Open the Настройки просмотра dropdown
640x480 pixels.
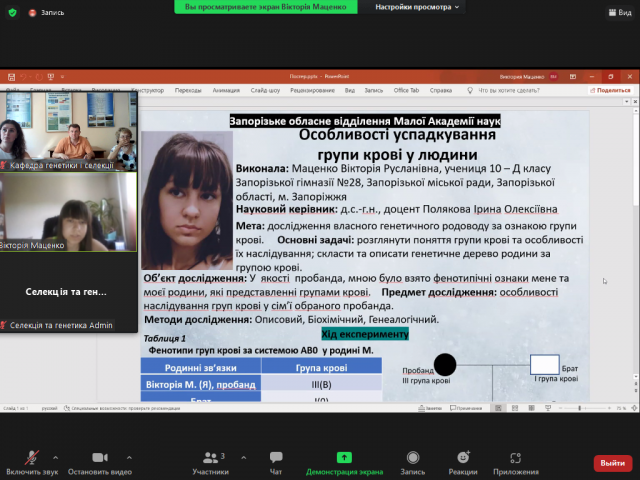418,7
